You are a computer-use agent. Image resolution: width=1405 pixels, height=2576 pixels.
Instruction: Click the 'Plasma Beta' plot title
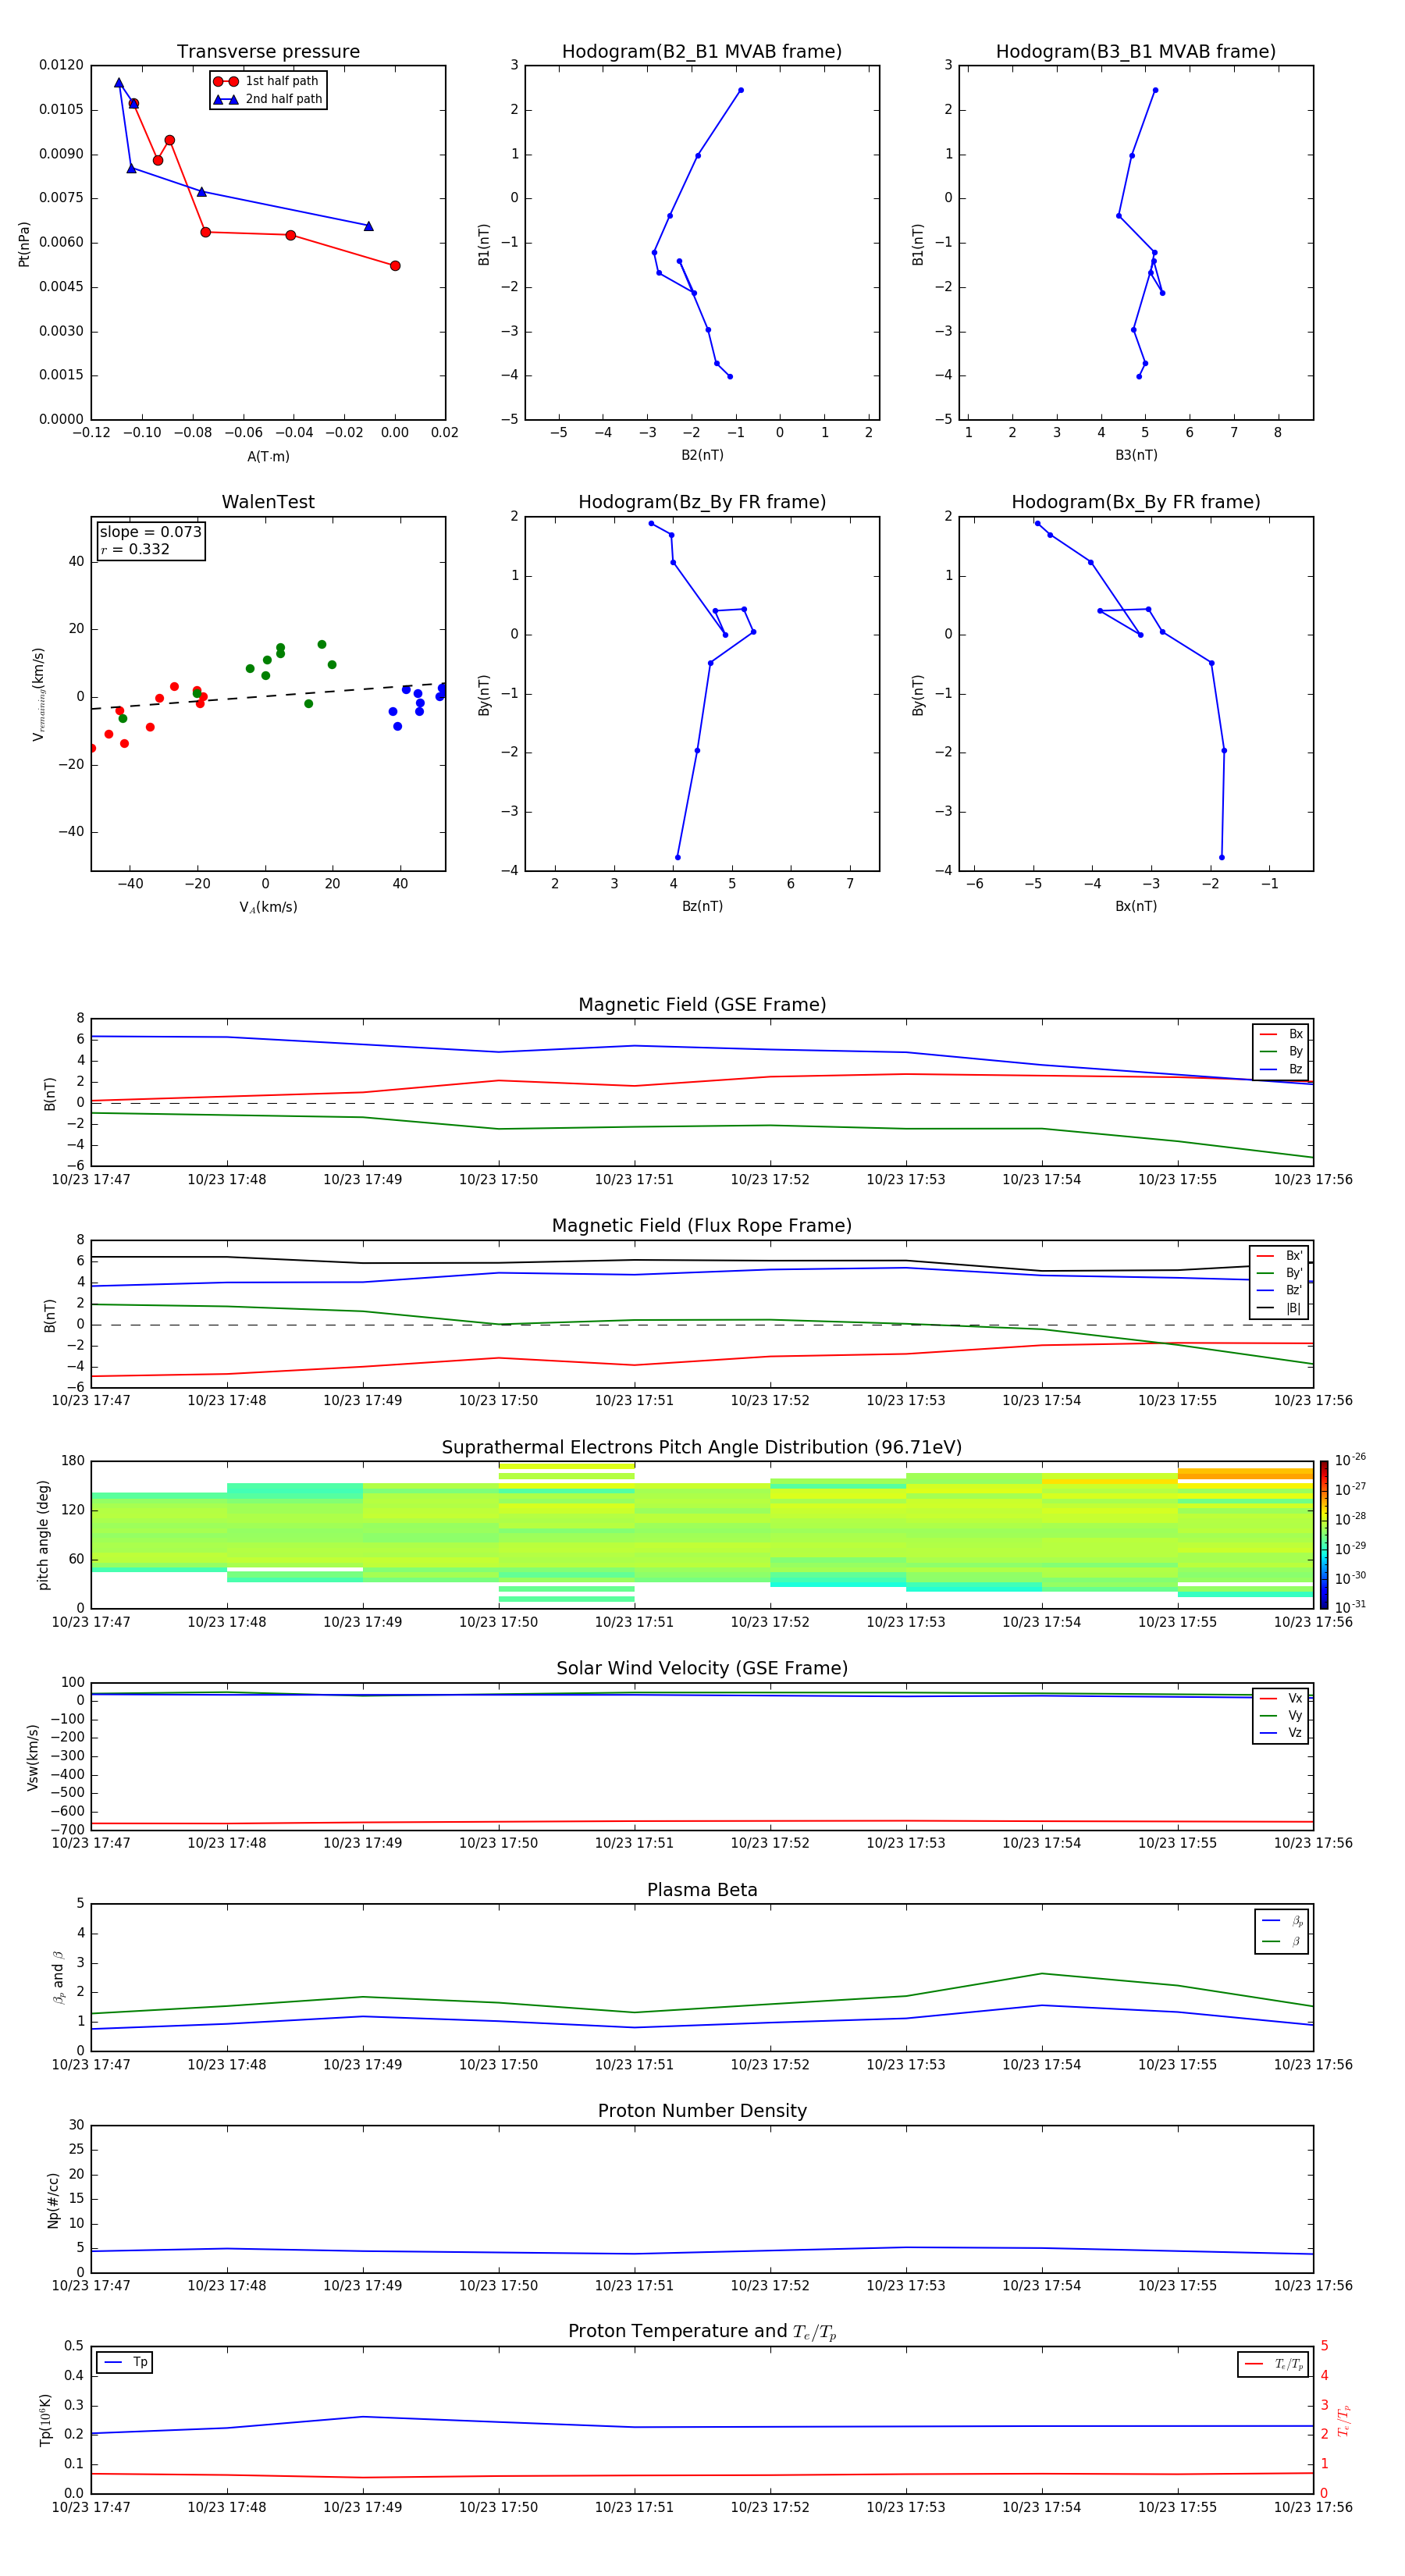702,1890
